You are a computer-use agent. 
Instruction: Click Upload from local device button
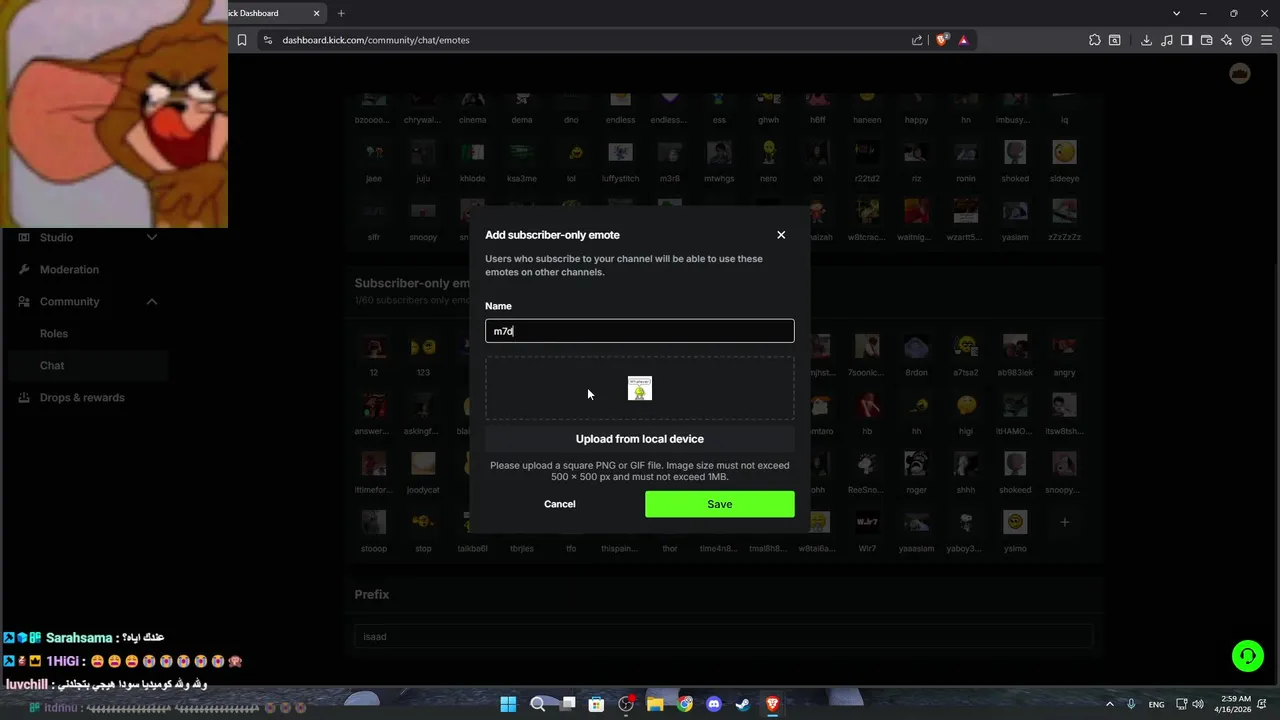(640, 439)
